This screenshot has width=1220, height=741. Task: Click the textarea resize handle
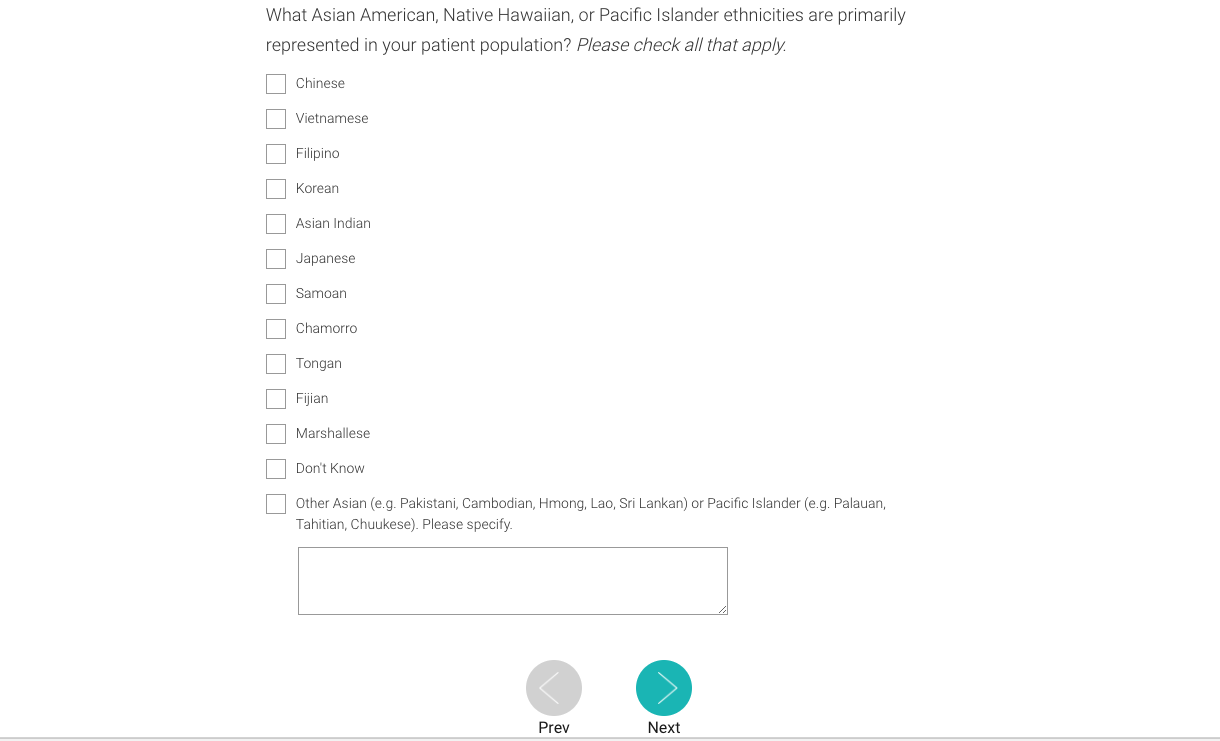coord(722,609)
